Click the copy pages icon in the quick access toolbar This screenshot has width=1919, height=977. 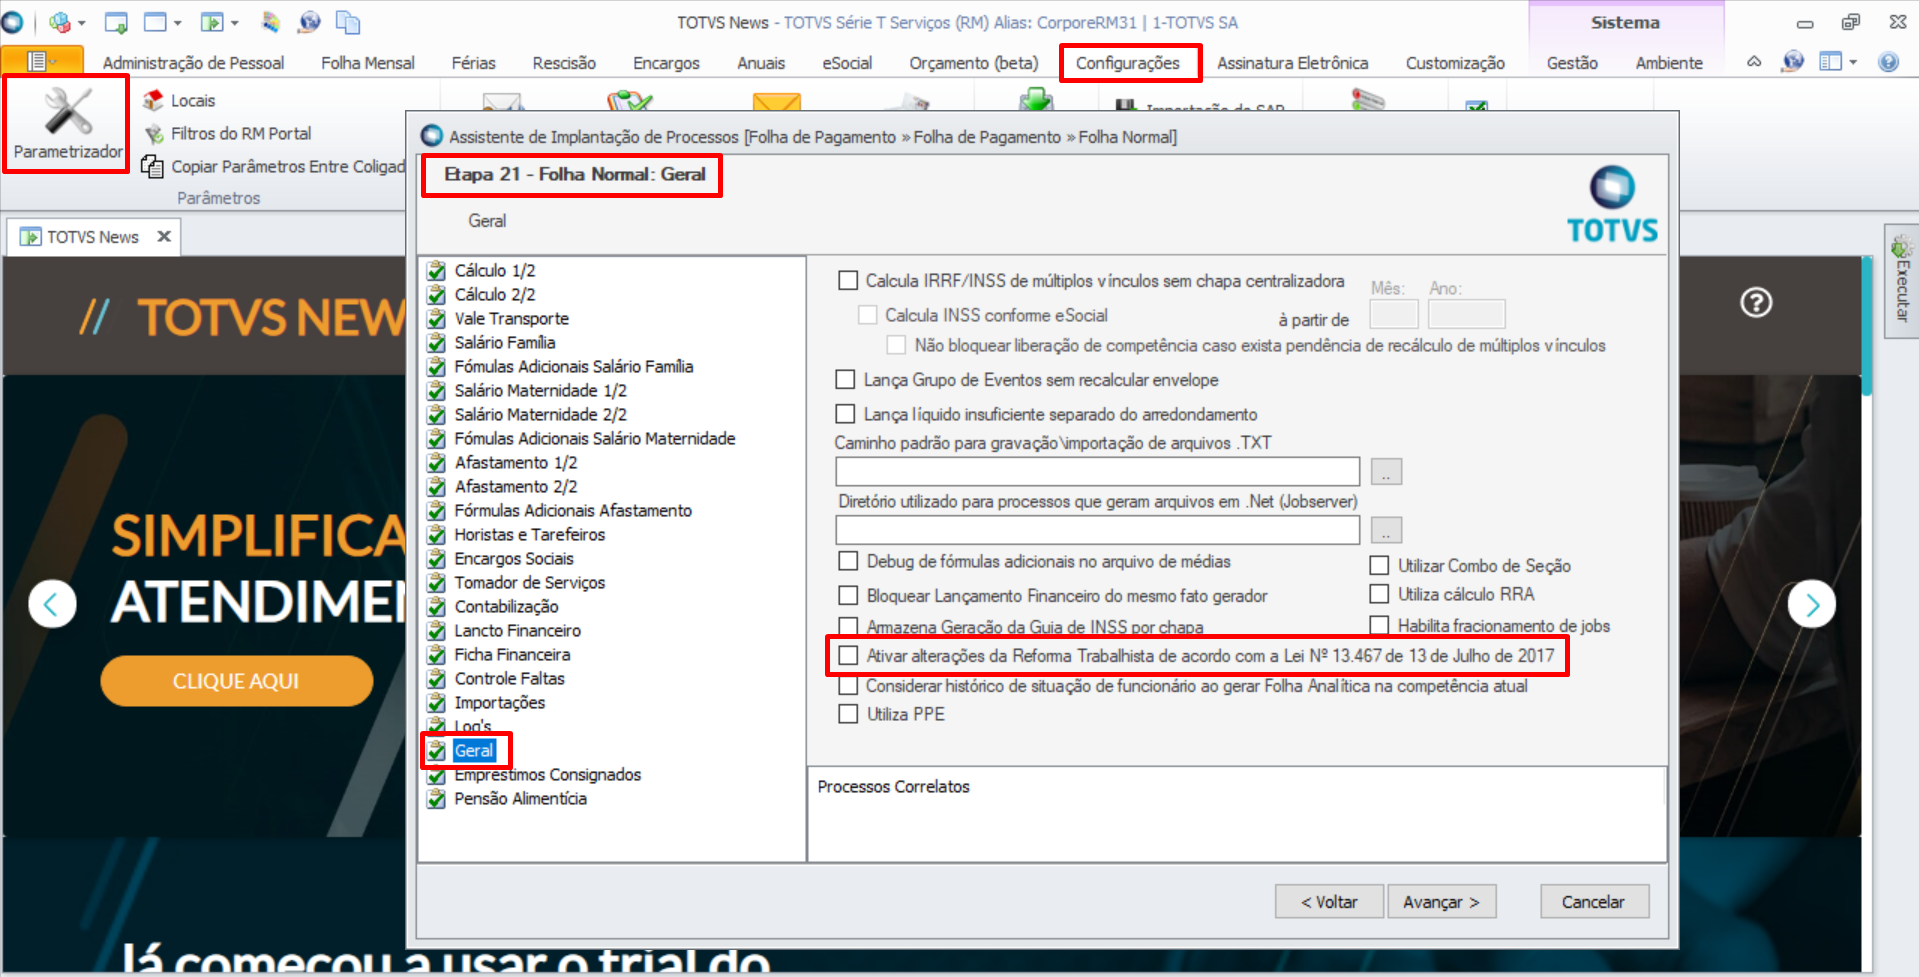pyautogui.click(x=348, y=22)
